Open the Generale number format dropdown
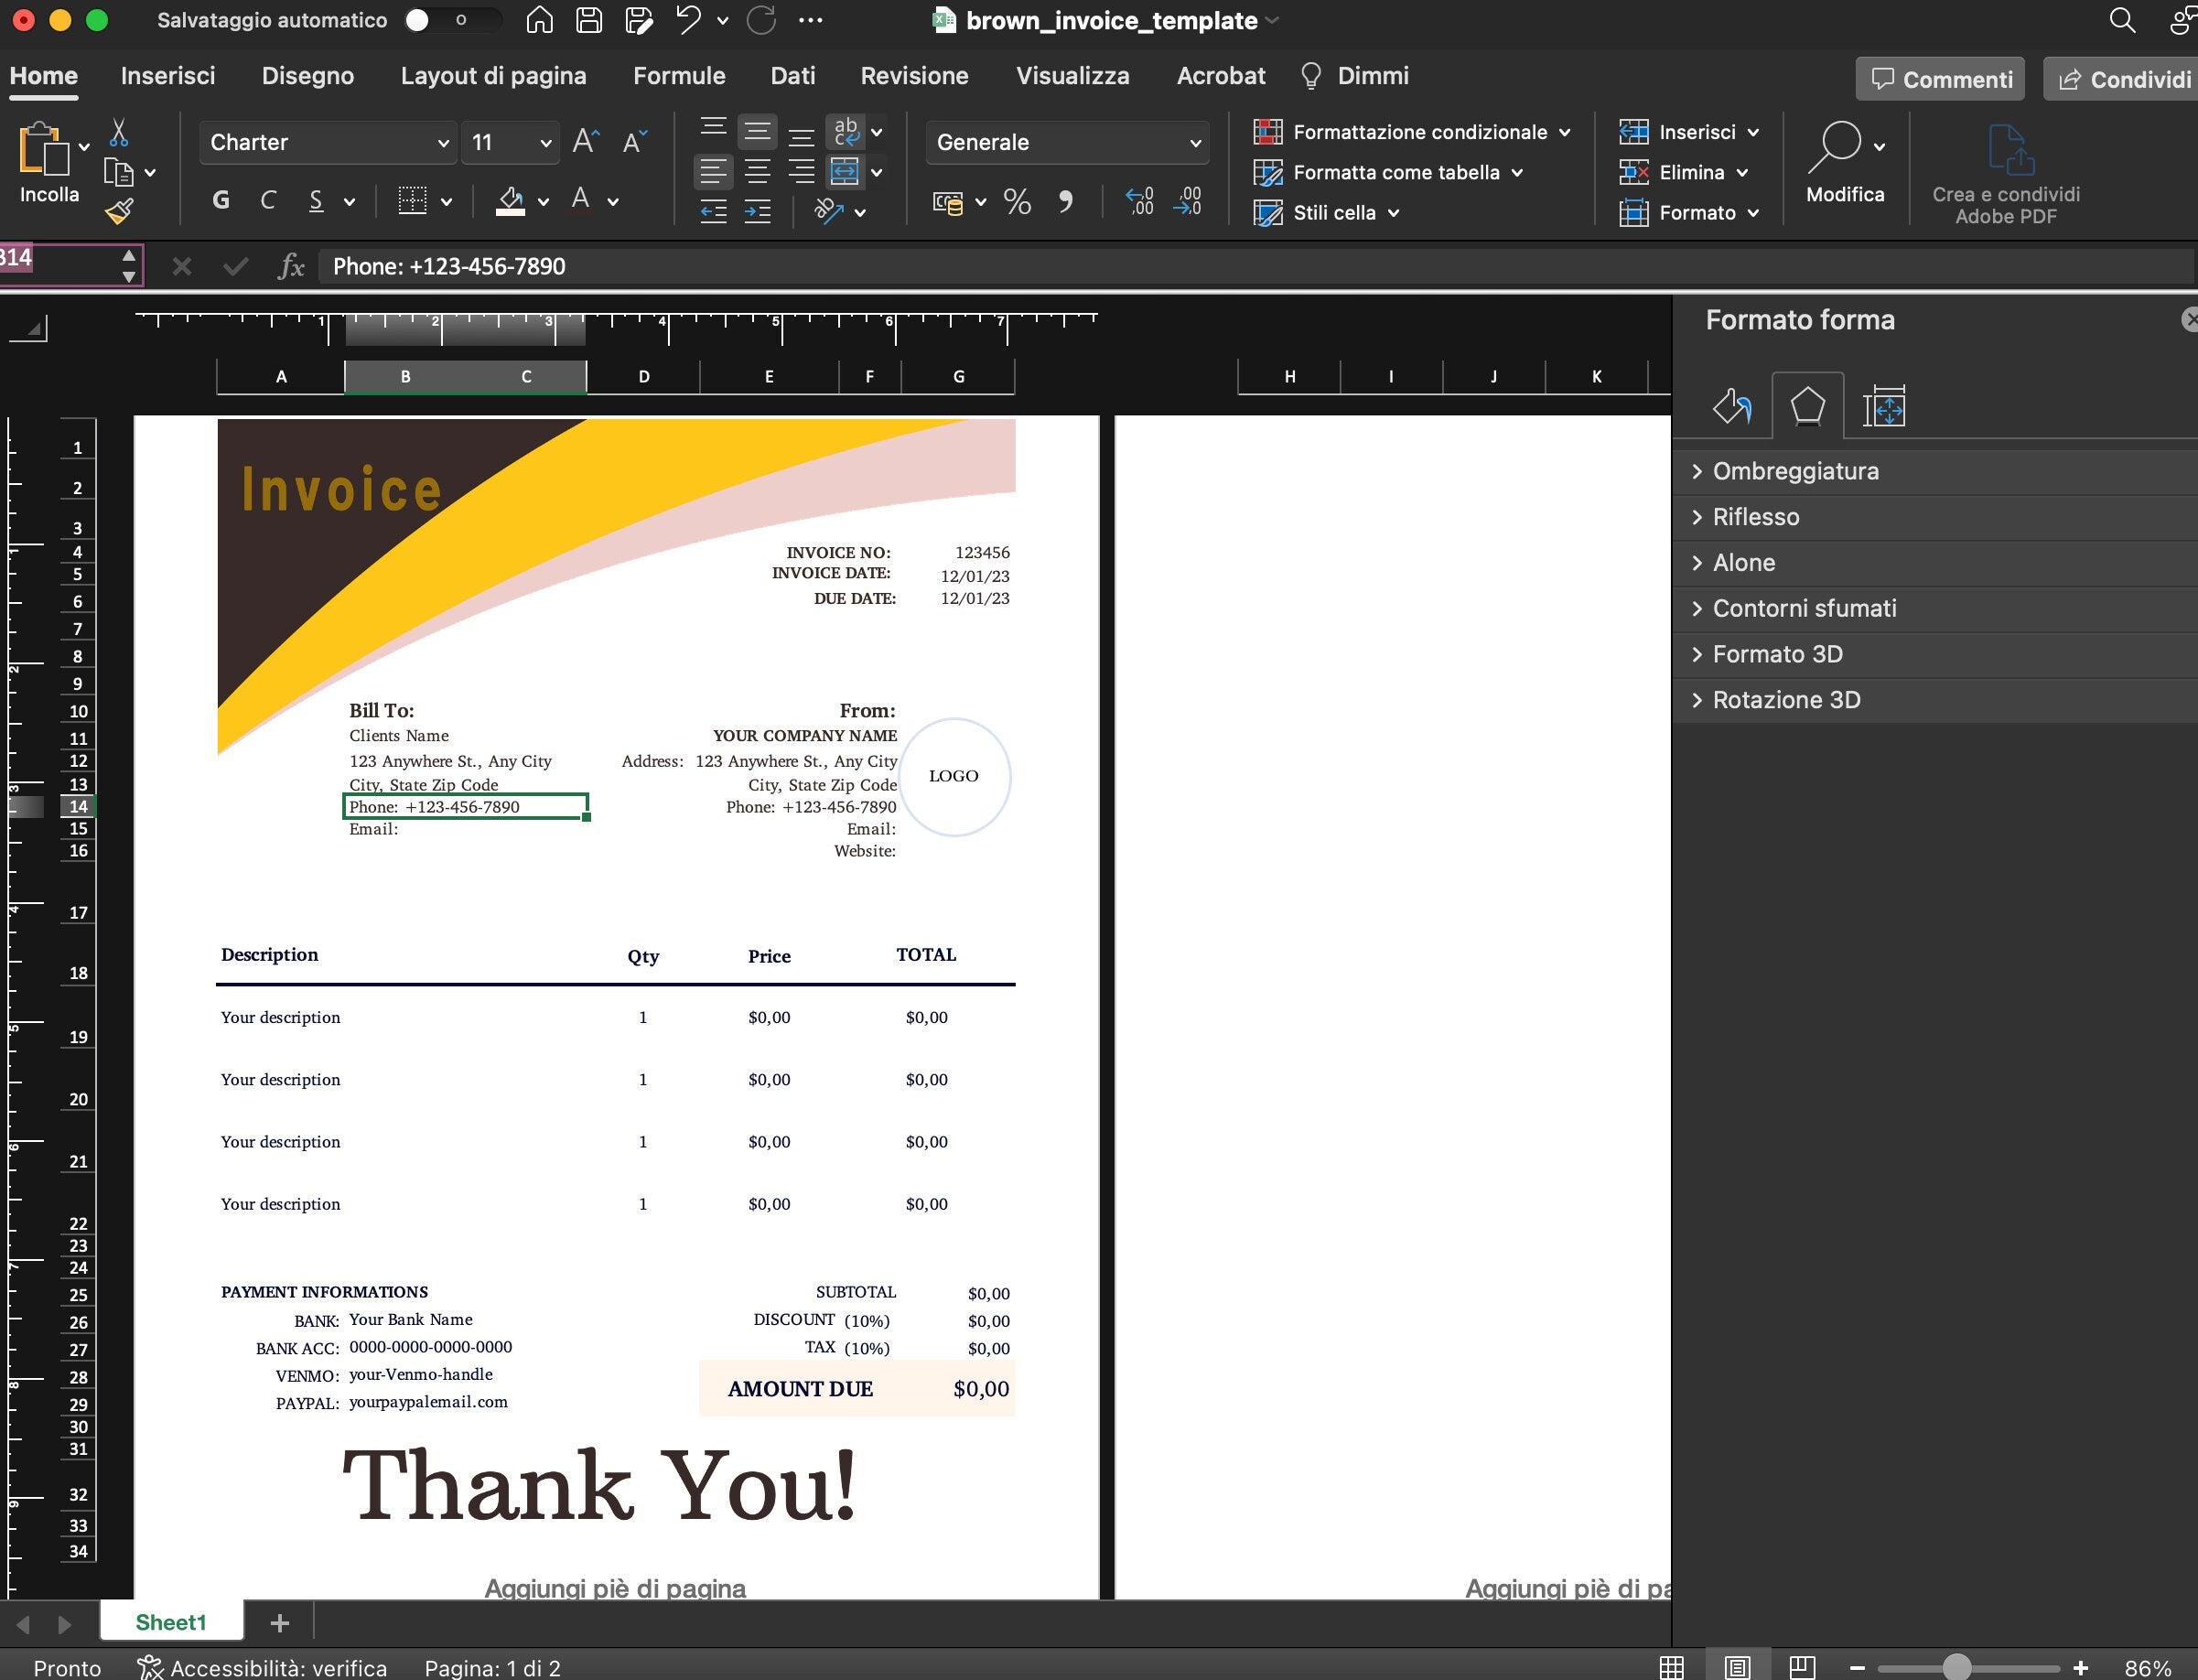Image resolution: width=2198 pixels, height=1680 pixels. pyautogui.click(x=1067, y=143)
